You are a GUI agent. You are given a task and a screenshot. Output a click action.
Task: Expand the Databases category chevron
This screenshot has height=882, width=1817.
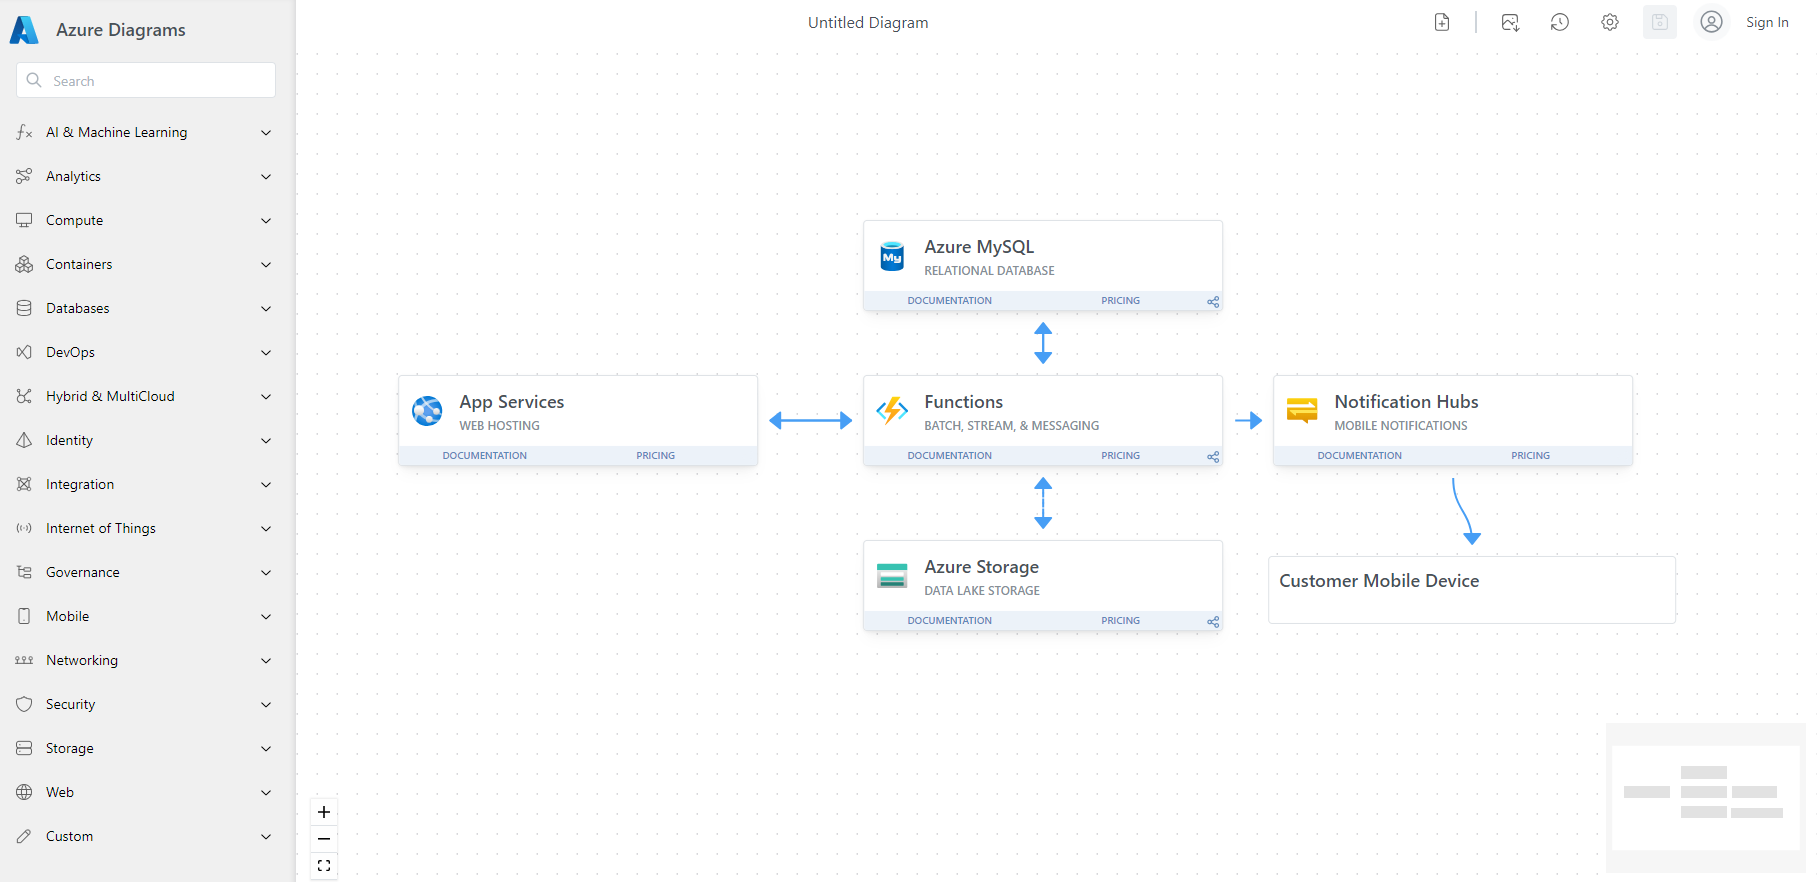pyautogui.click(x=266, y=308)
